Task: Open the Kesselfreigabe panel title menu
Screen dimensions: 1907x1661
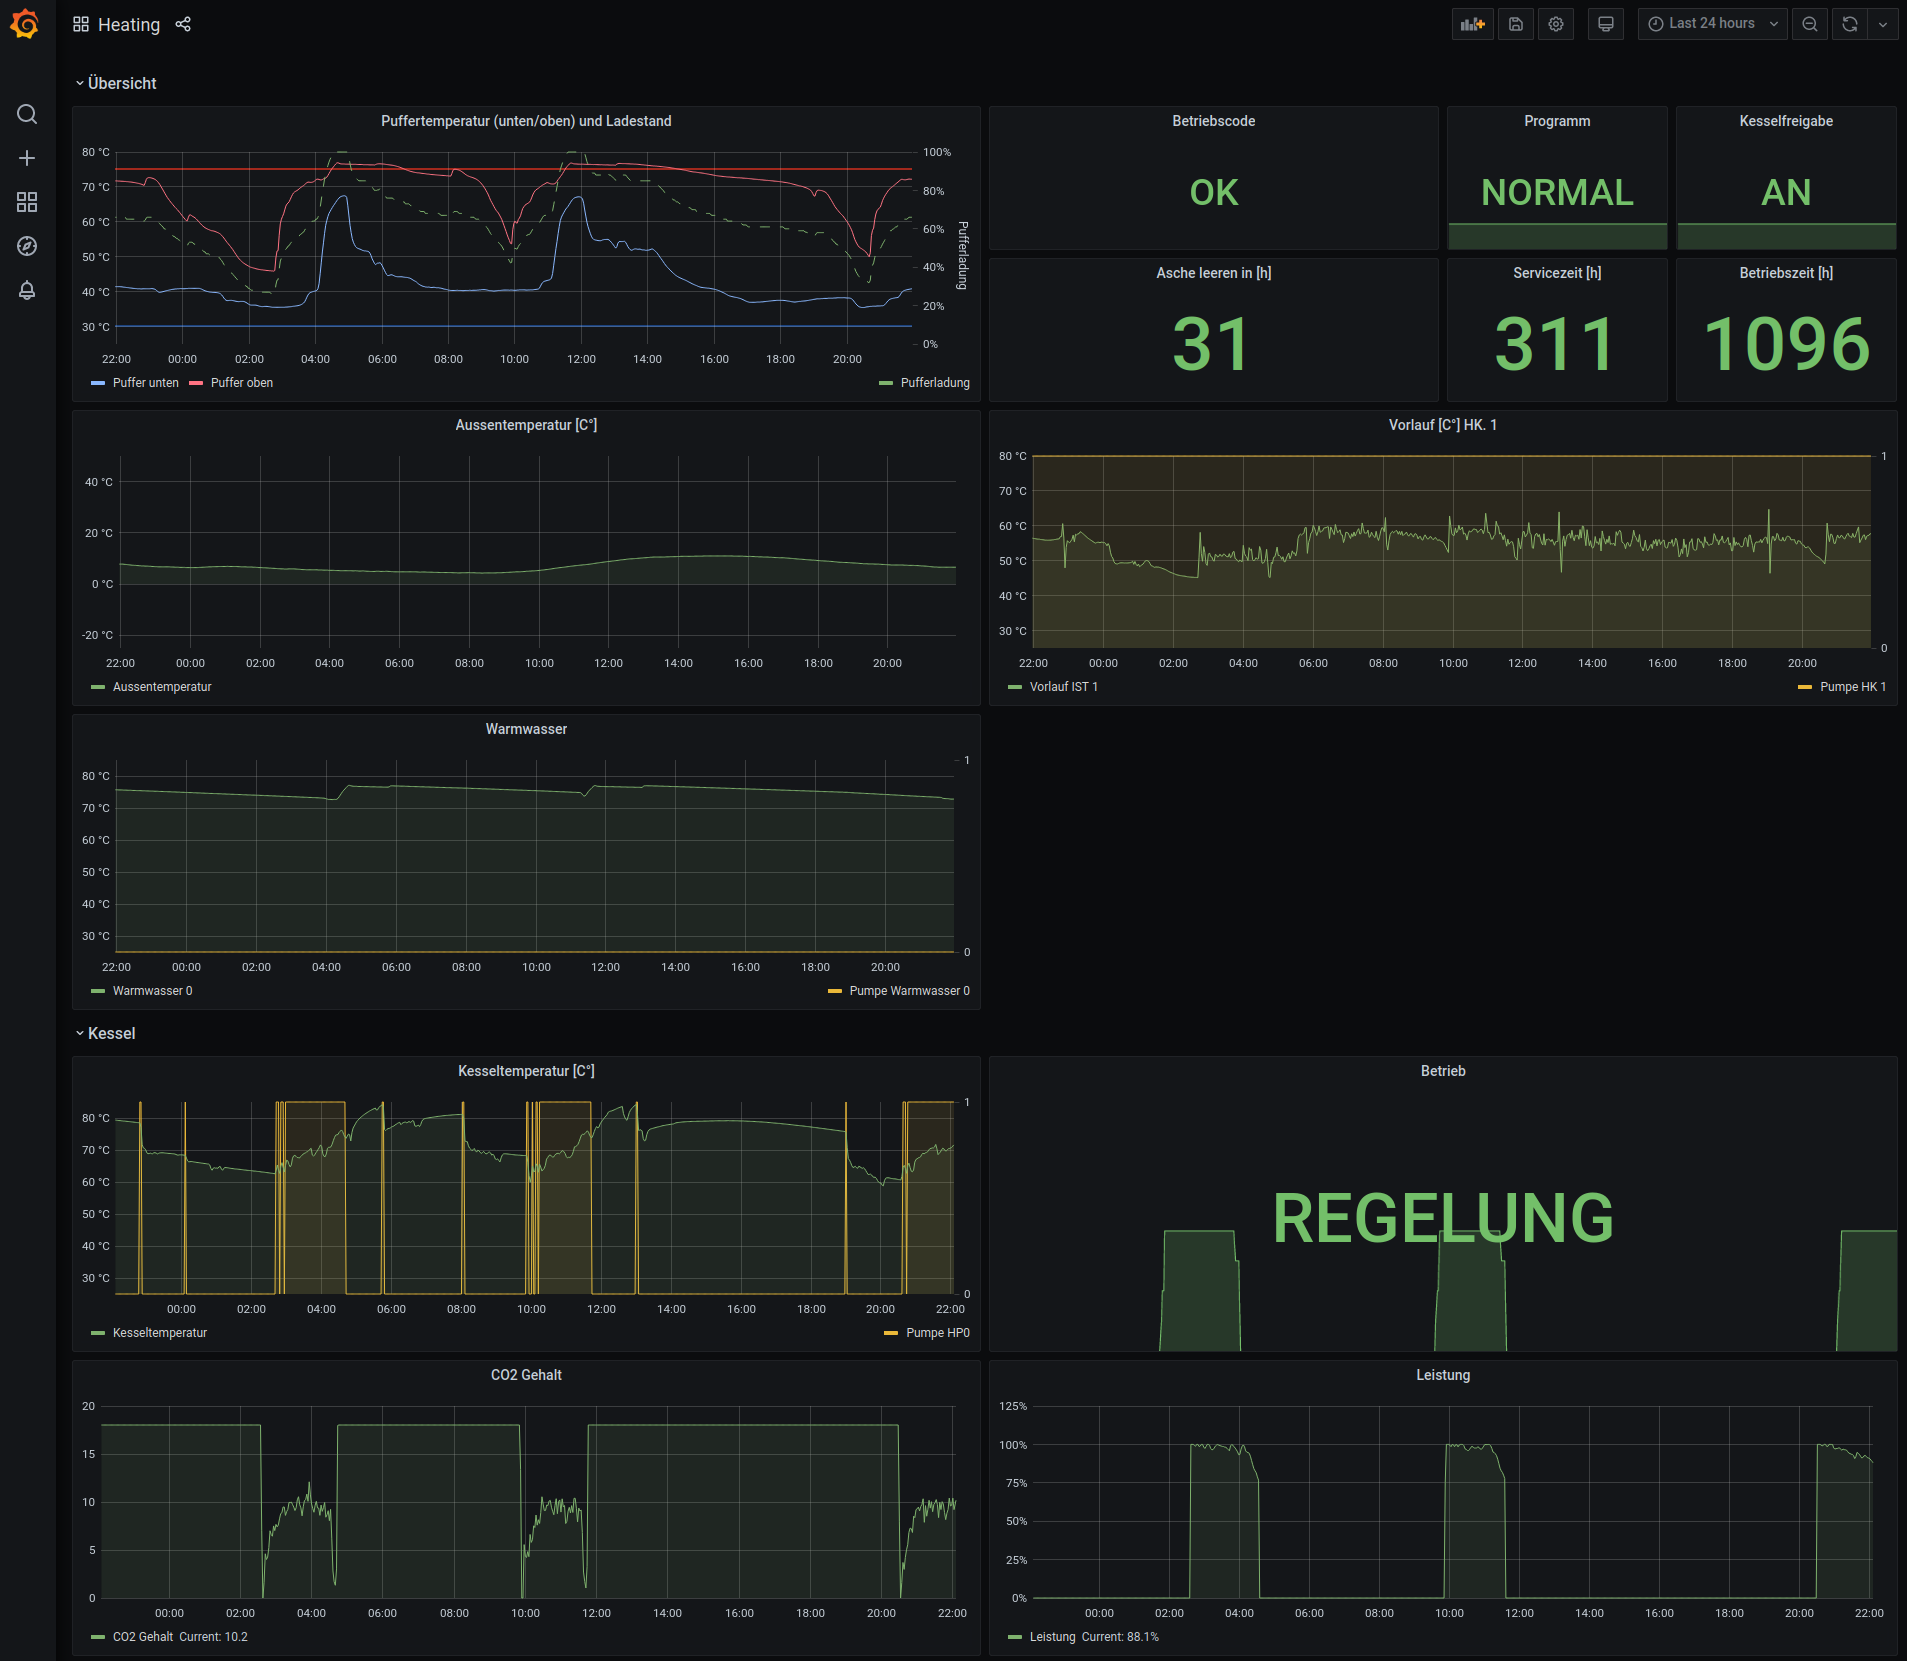Action: point(1786,121)
